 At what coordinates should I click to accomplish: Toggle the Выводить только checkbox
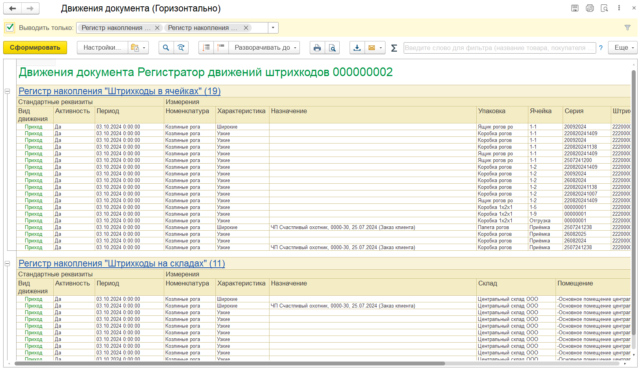click(10, 28)
